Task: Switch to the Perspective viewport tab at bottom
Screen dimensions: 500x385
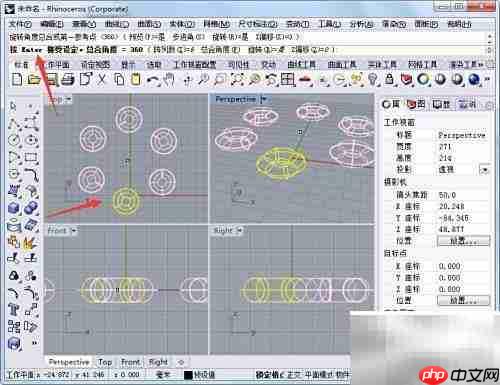Action: tap(69, 362)
